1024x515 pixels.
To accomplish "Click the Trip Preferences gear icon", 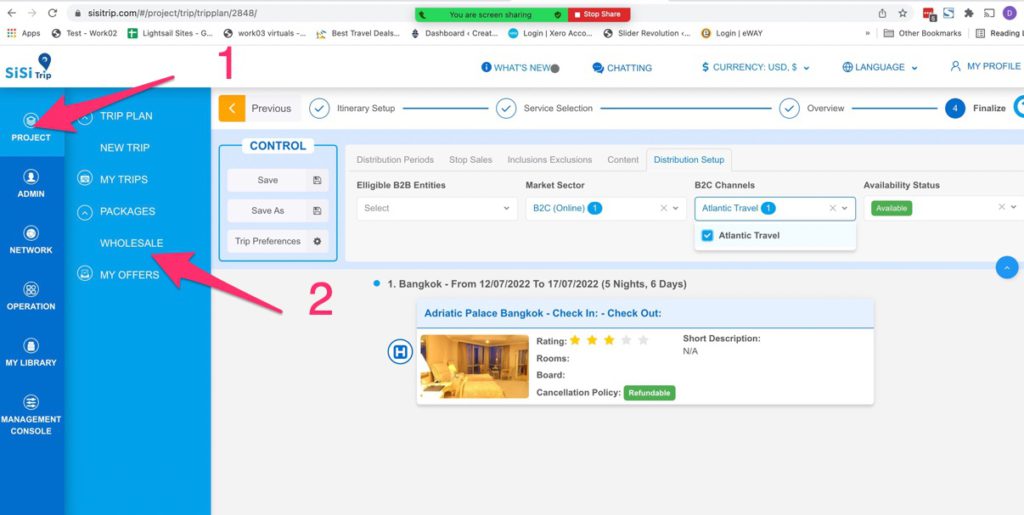I will coord(317,241).
